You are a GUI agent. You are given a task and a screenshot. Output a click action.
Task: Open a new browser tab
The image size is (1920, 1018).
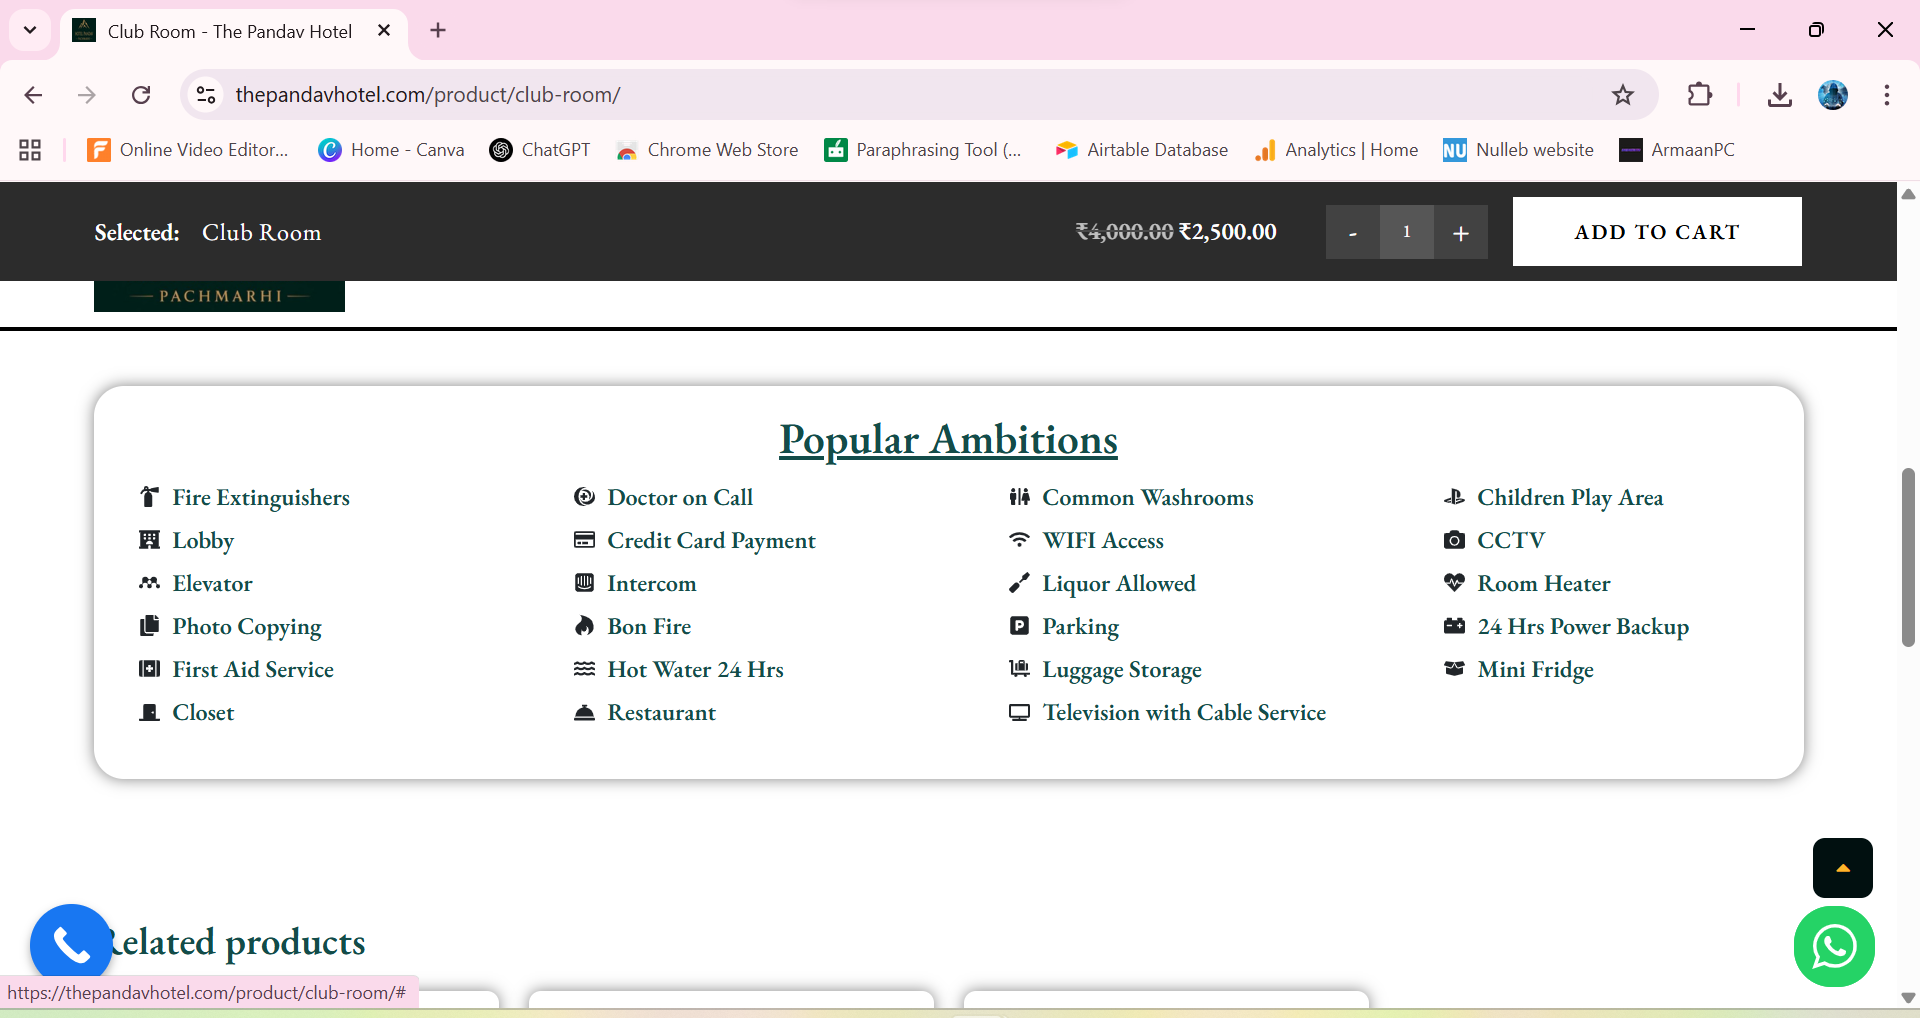[438, 30]
